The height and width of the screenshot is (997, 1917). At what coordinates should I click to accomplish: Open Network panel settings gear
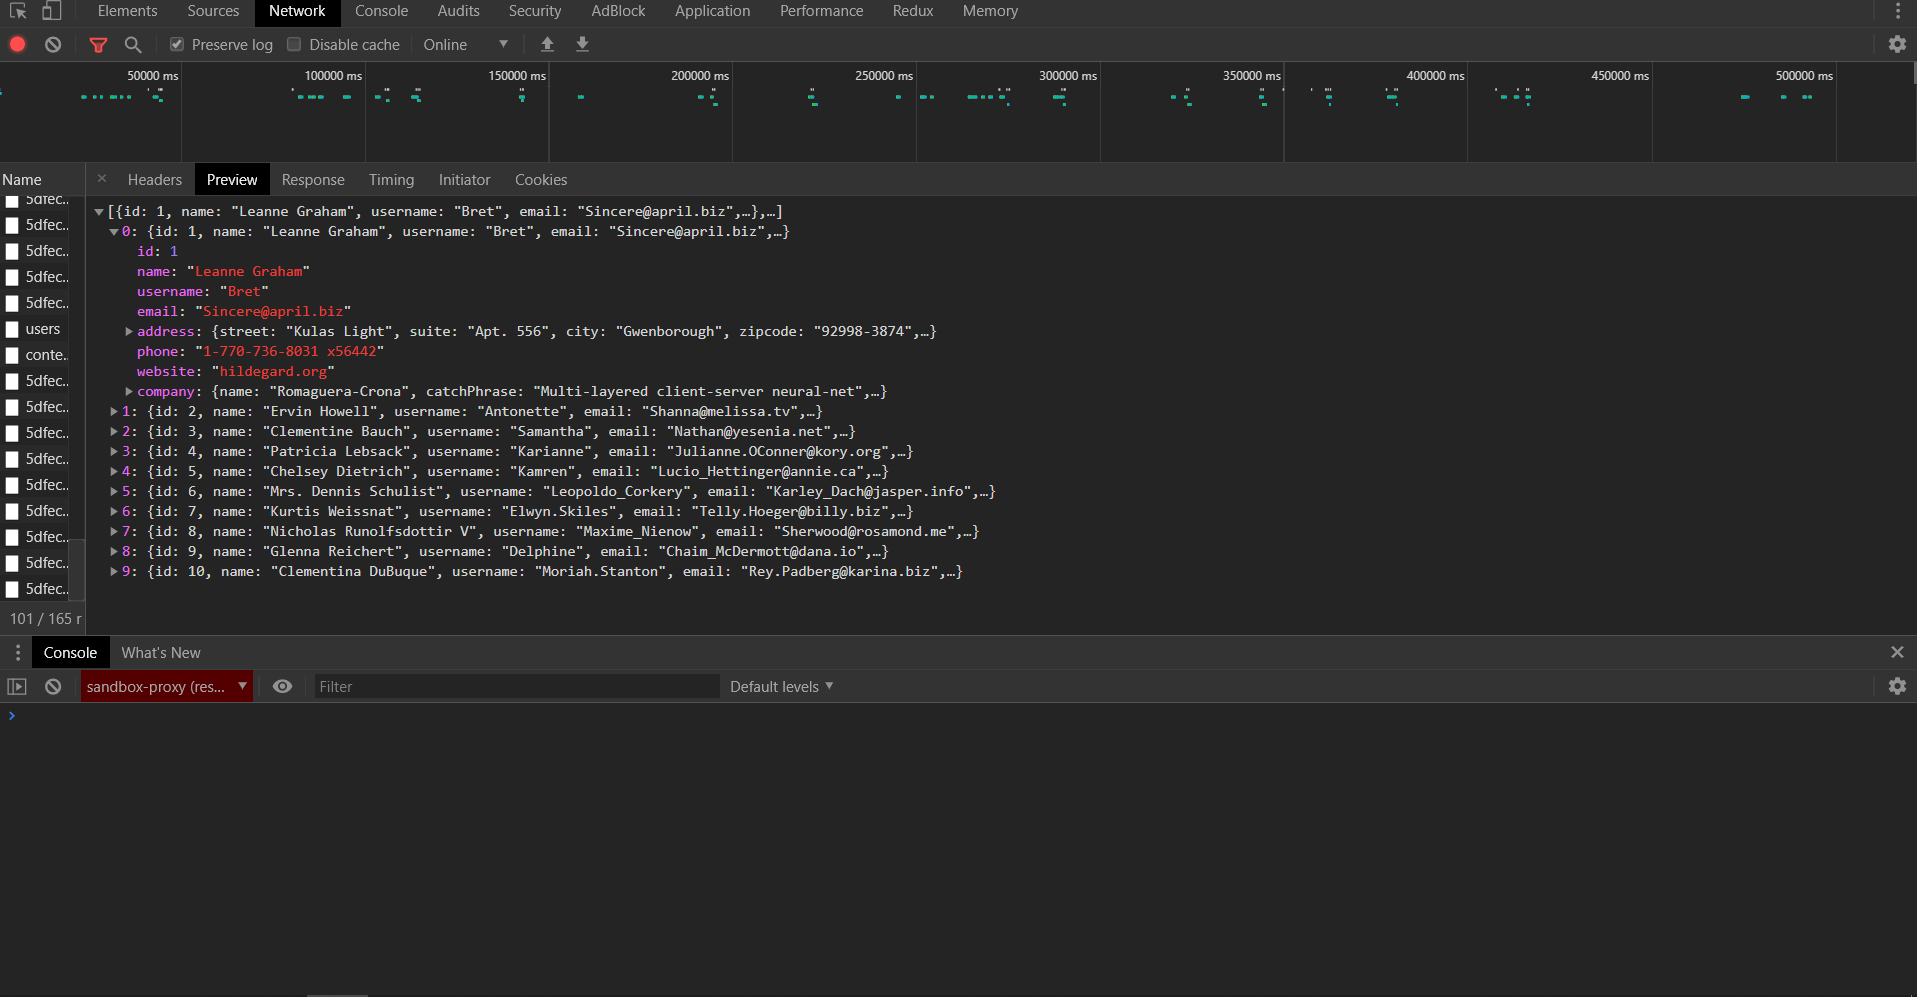click(x=1898, y=44)
